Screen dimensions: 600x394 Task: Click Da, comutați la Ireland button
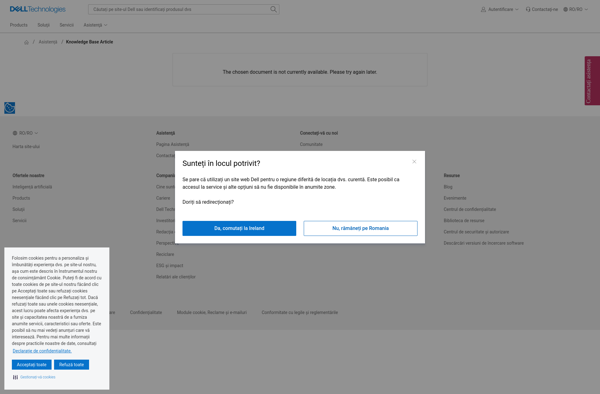[239, 228]
